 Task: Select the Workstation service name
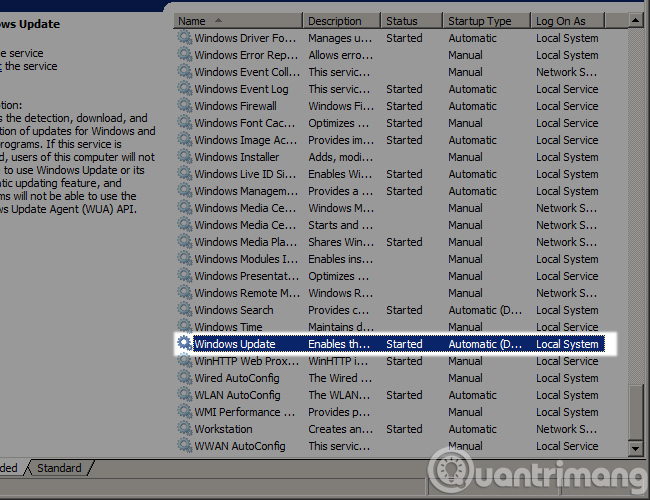pos(223,429)
